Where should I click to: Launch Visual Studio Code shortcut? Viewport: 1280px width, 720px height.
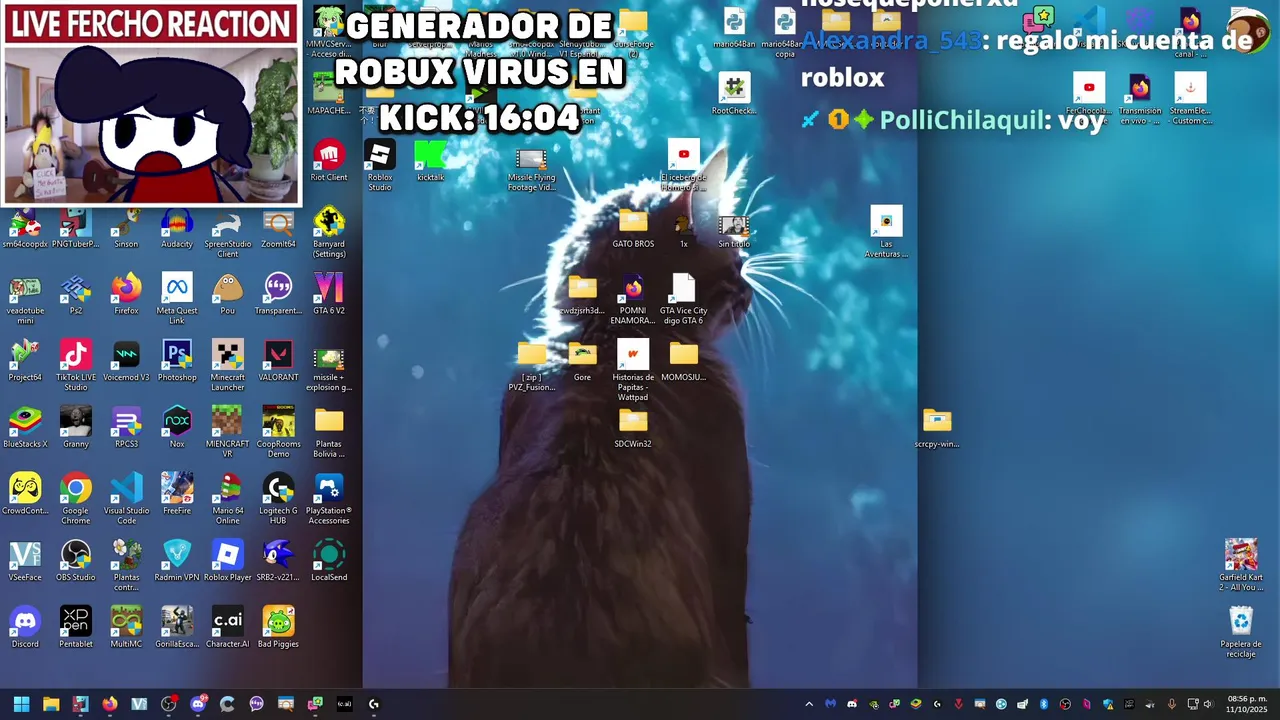pyautogui.click(x=126, y=499)
